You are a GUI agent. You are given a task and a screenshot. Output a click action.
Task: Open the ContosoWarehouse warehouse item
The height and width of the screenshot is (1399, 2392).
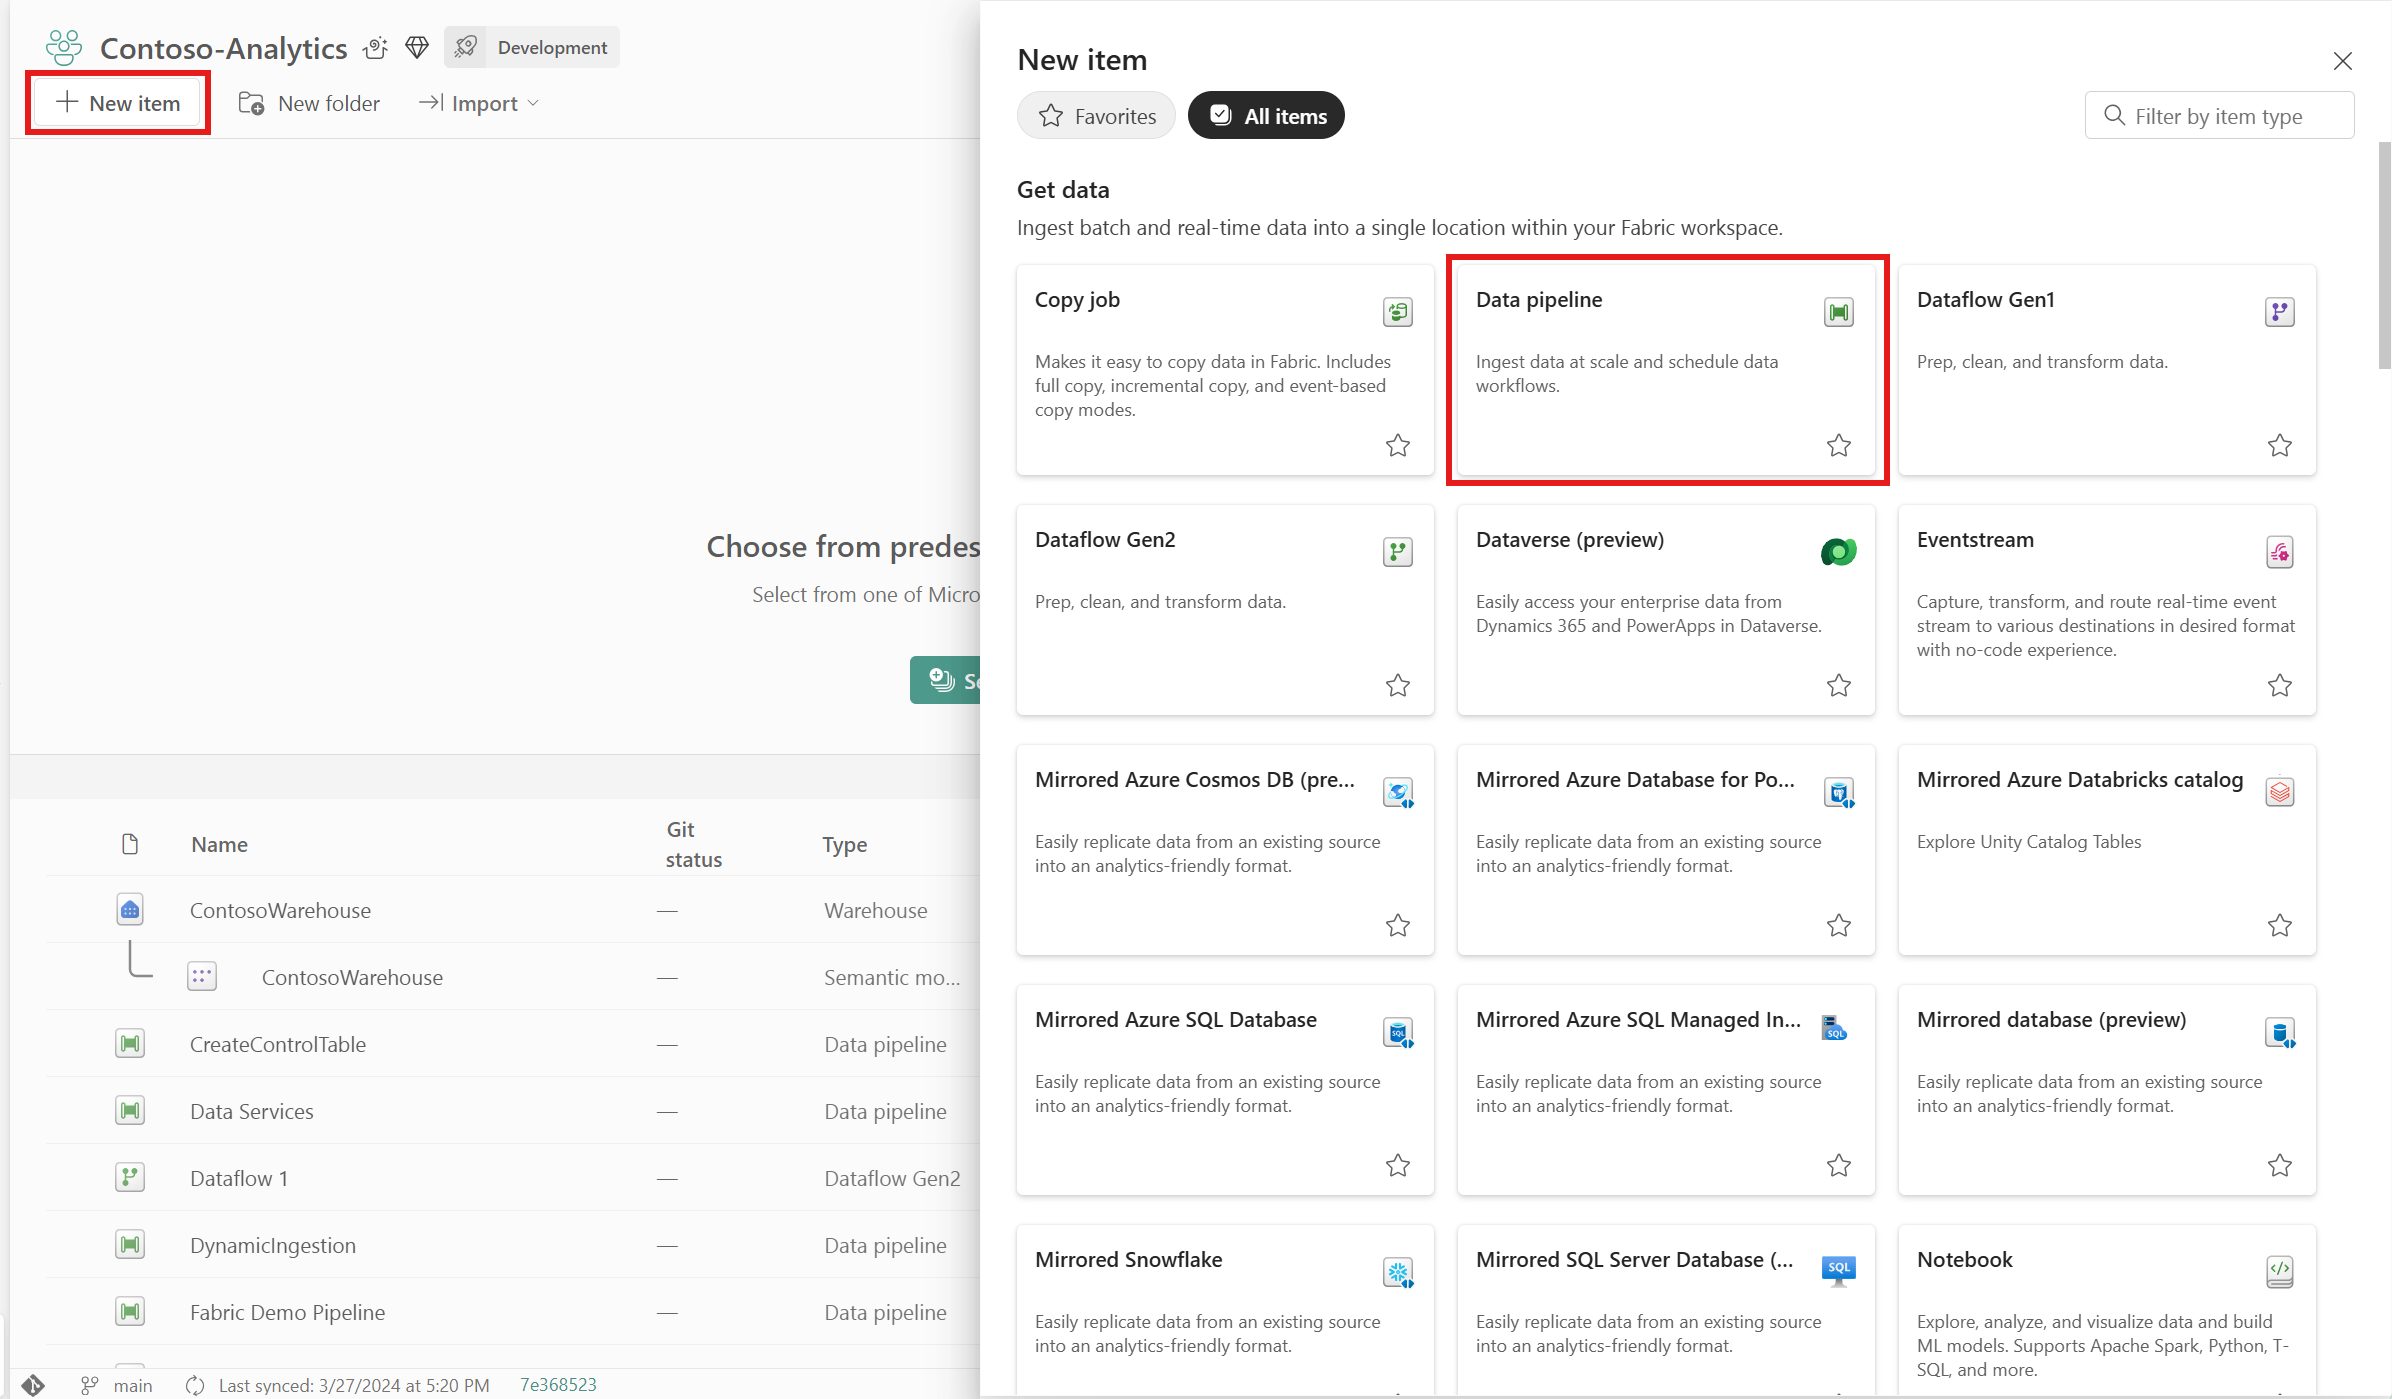click(x=280, y=910)
